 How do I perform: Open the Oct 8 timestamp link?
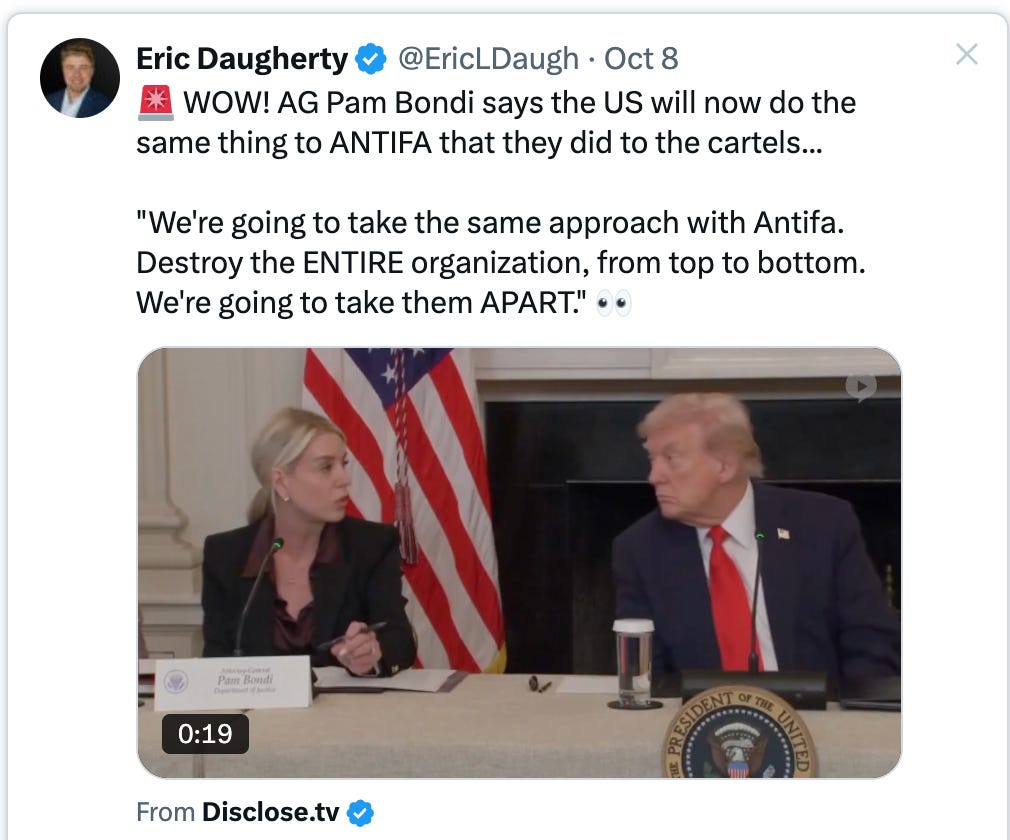(641, 59)
